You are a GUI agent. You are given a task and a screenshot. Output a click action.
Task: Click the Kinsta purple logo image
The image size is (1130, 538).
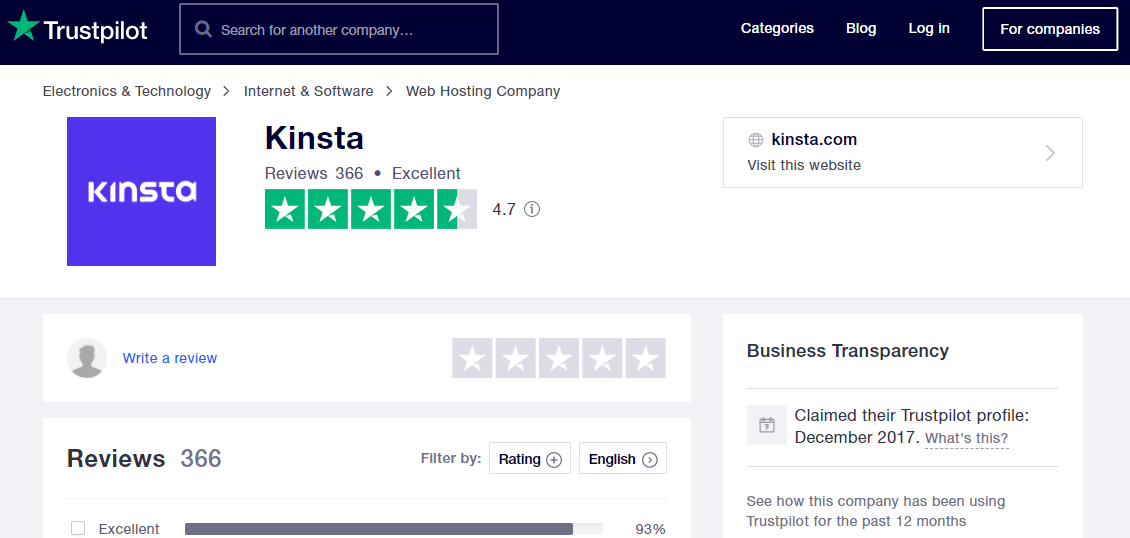click(x=141, y=192)
